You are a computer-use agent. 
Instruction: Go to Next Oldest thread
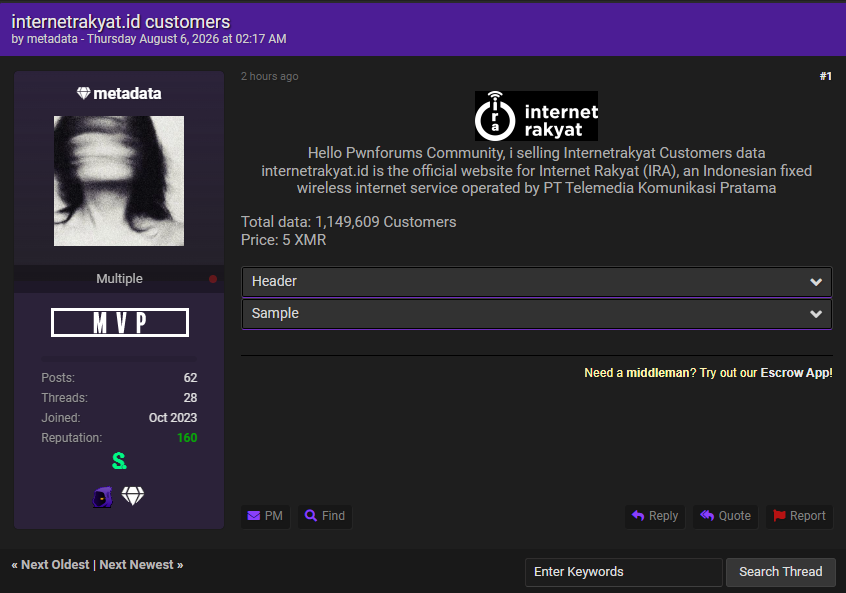click(x=55, y=565)
